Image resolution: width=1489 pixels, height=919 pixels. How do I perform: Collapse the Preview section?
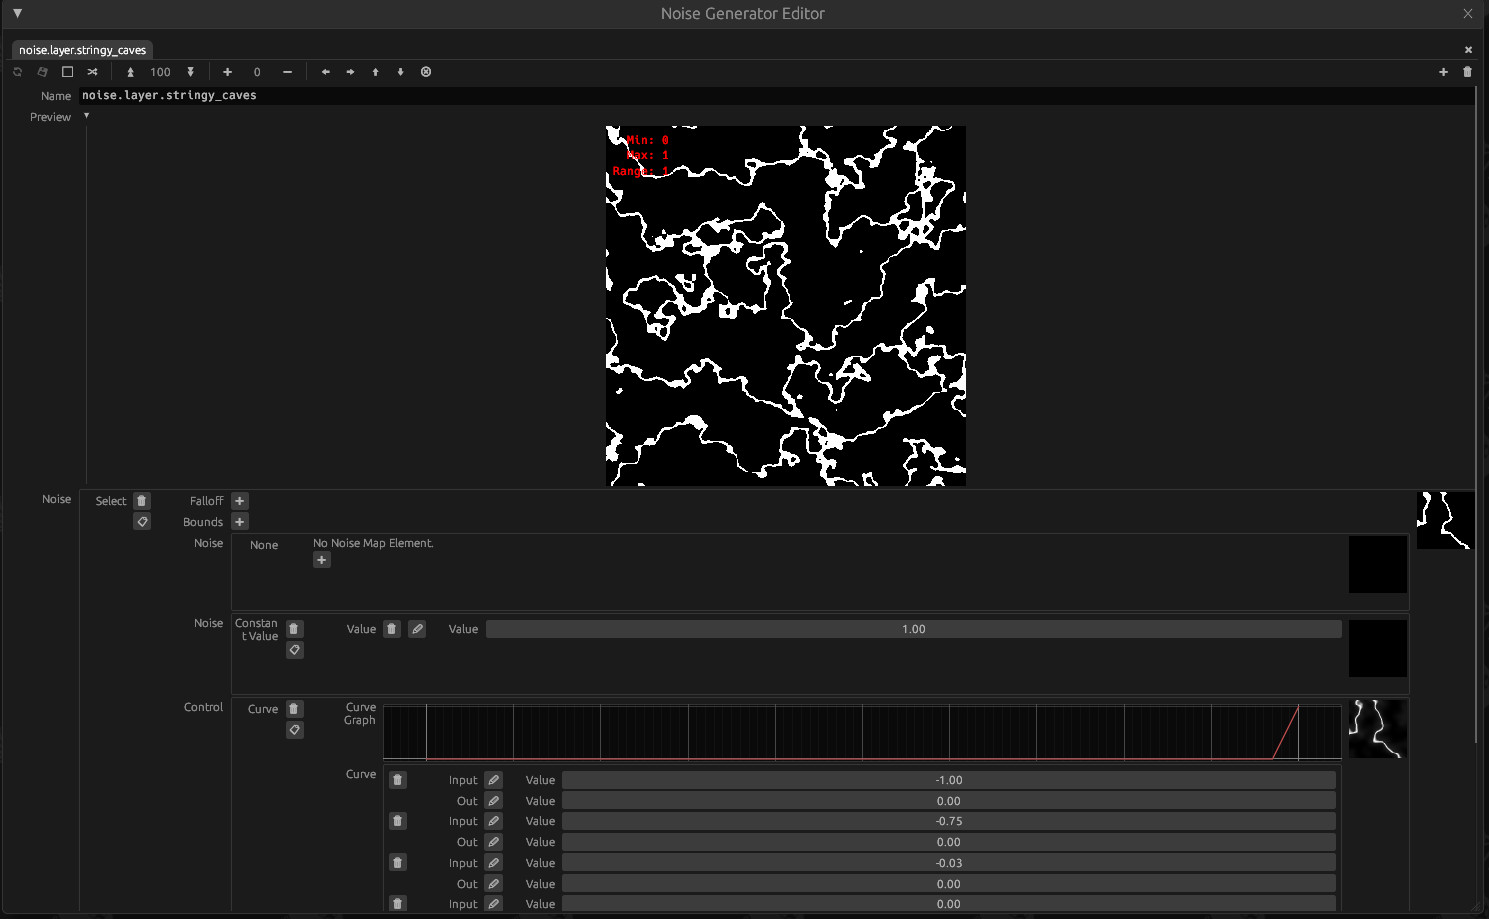86,116
